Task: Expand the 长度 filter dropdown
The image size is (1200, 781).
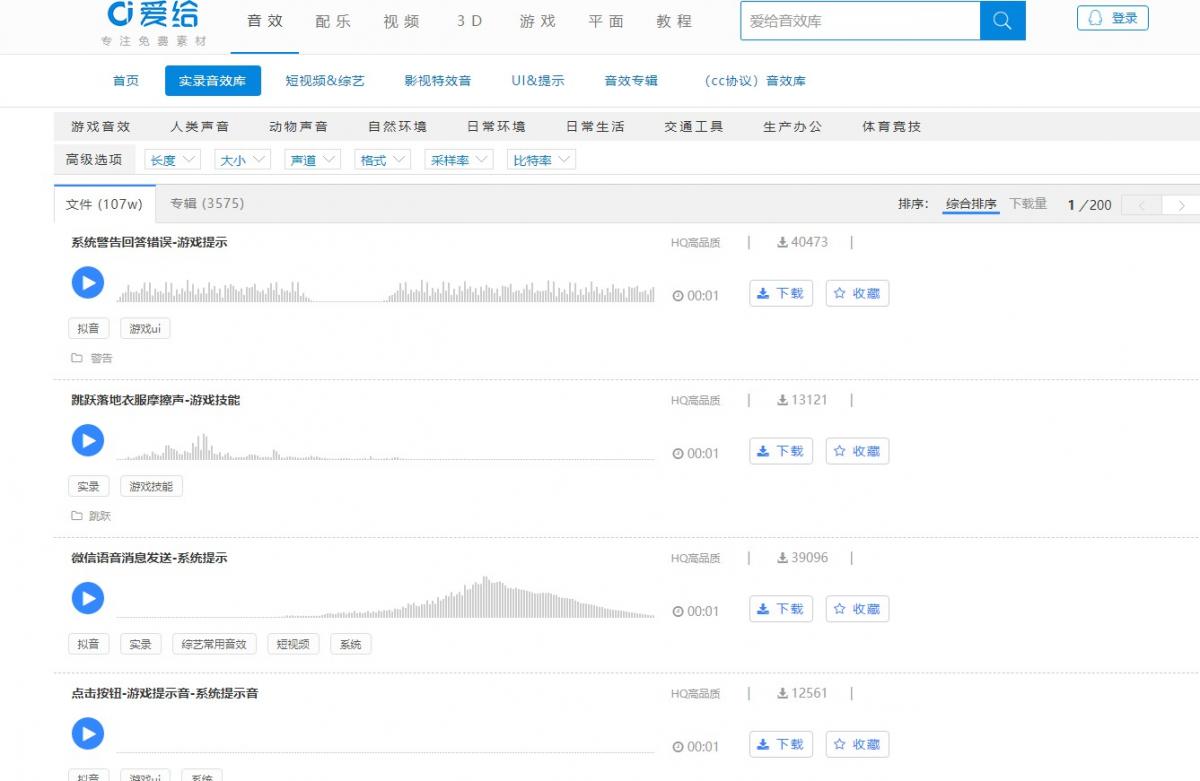Action: [173, 160]
